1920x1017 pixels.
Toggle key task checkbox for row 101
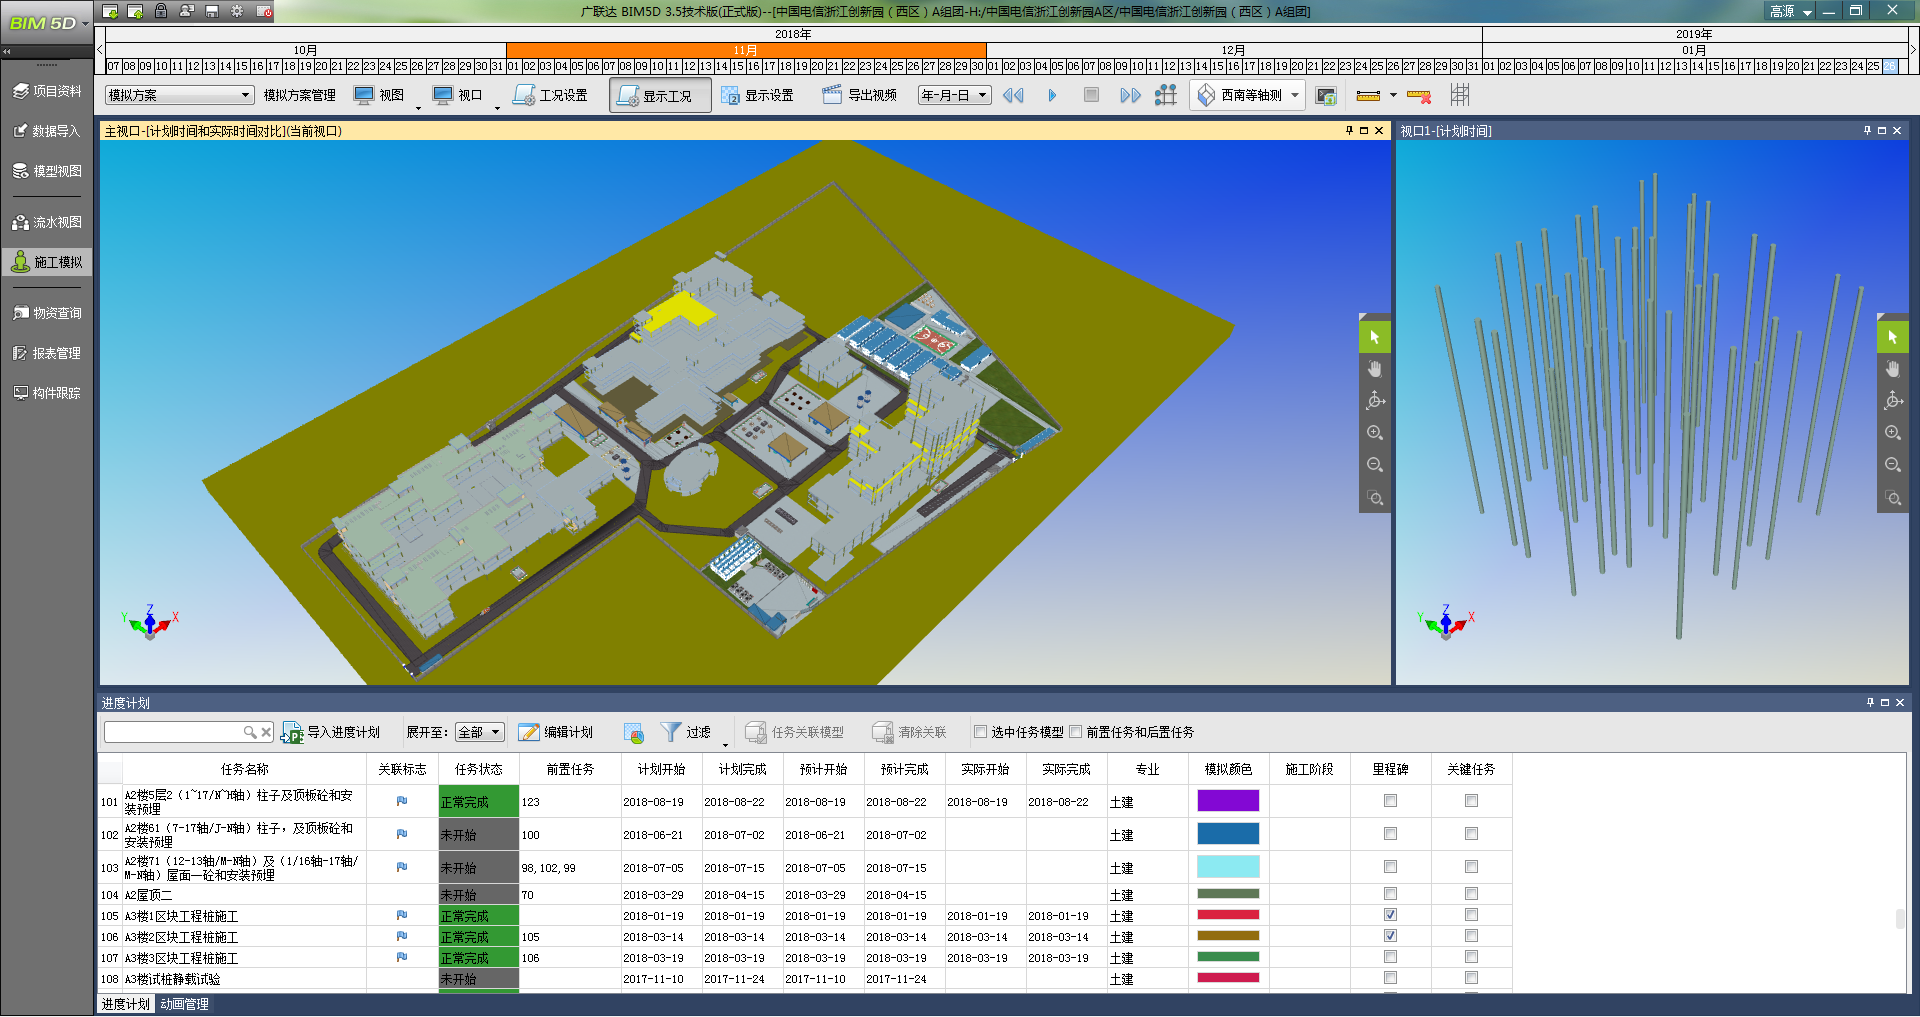tap(1471, 801)
